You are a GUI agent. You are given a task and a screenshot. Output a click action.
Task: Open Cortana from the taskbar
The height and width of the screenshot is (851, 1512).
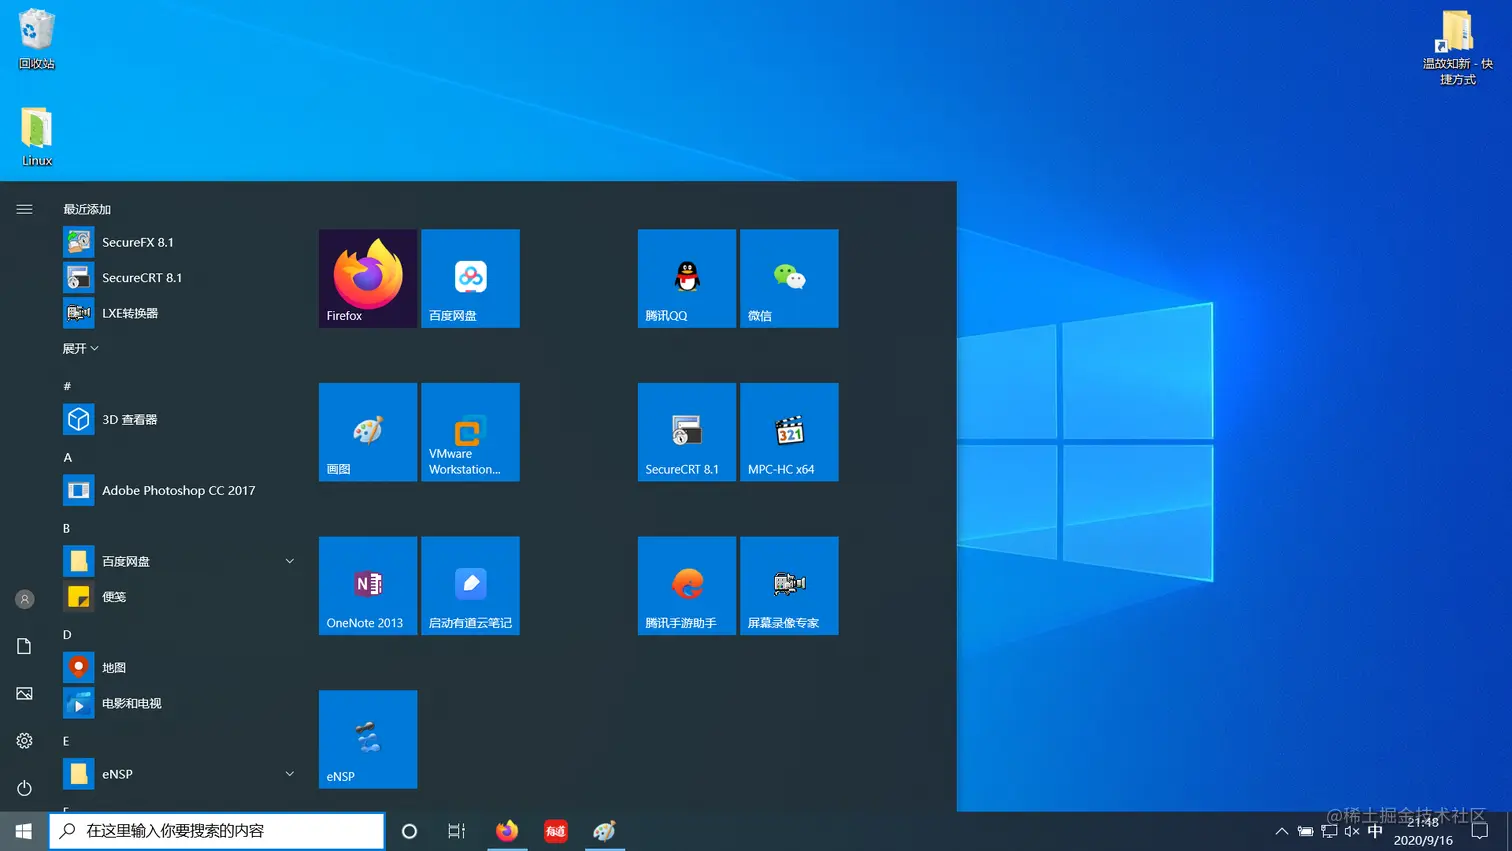coord(409,831)
